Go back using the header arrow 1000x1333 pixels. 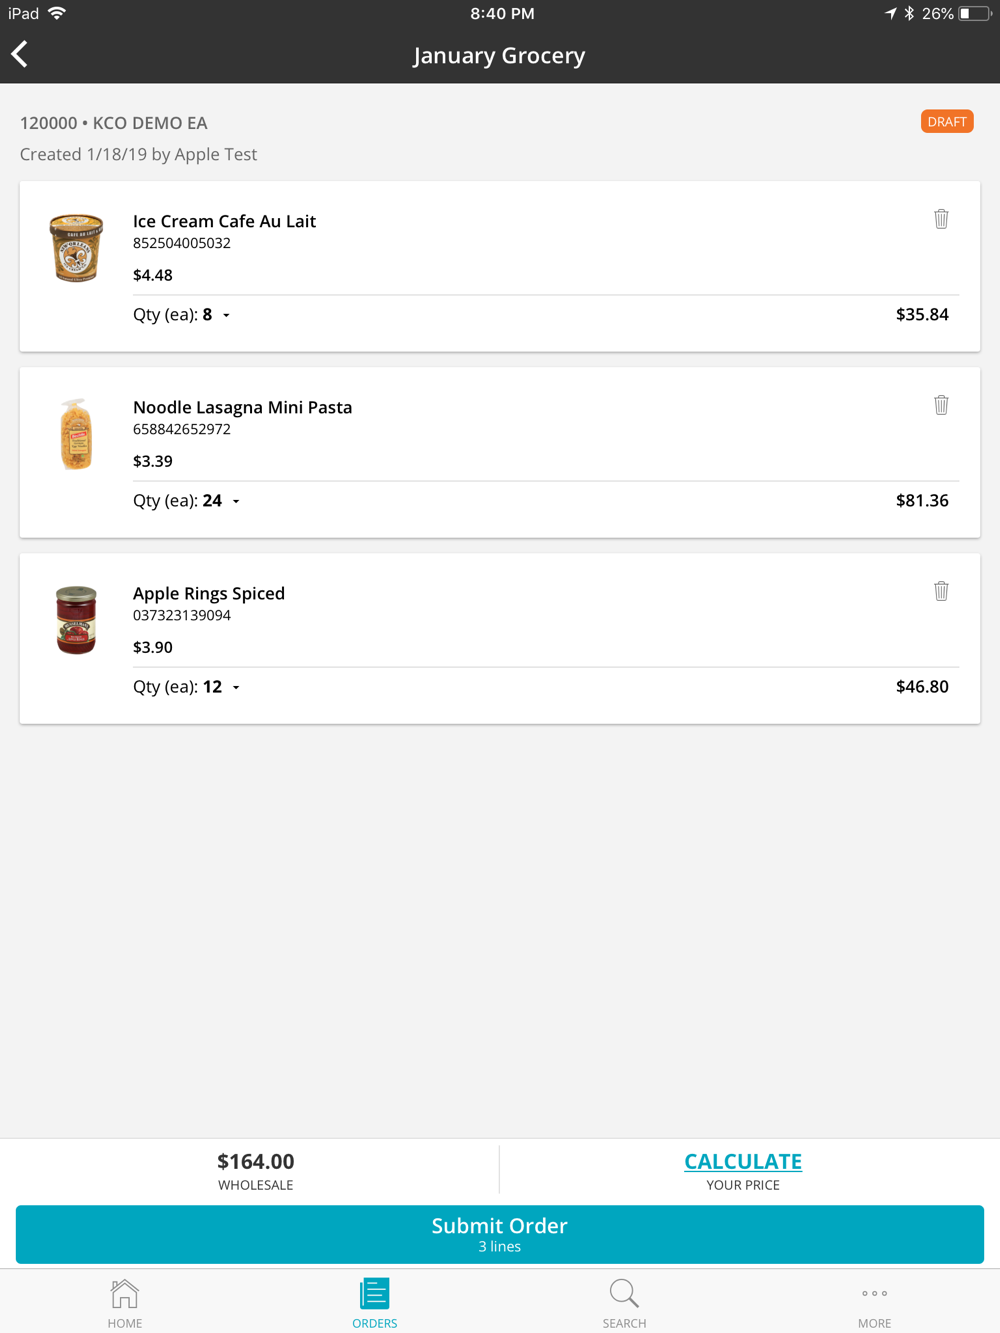pyautogui.click(x=20, y=54)
